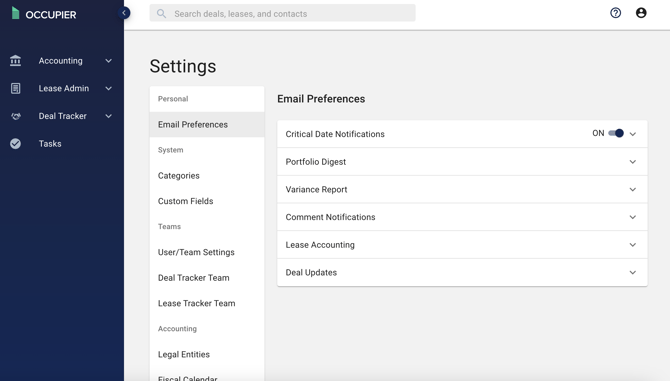Open Lease Tracker Team settings
The width and height of the screenshot is (670, 381).
(207, 303)
